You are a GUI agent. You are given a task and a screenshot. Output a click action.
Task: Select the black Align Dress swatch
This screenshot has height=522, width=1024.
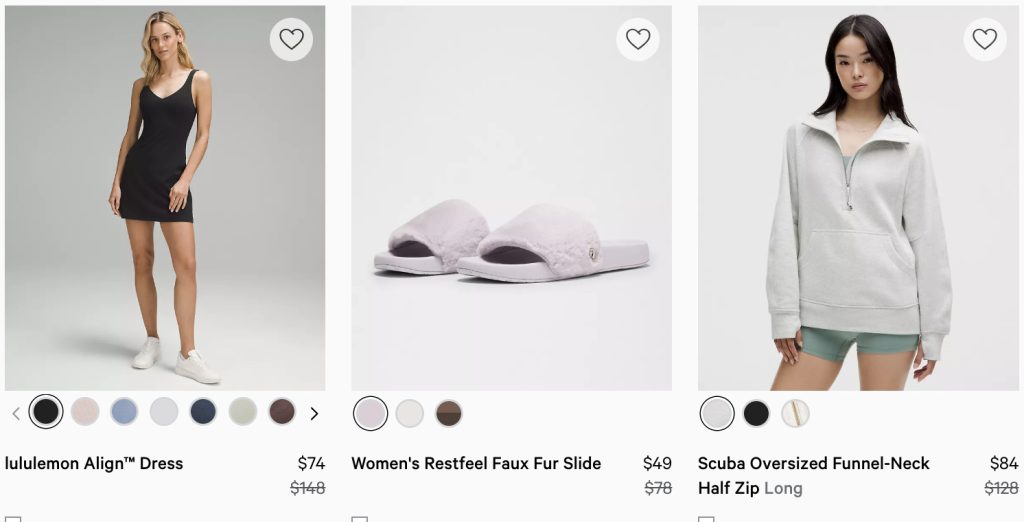(x=46, y=411)
